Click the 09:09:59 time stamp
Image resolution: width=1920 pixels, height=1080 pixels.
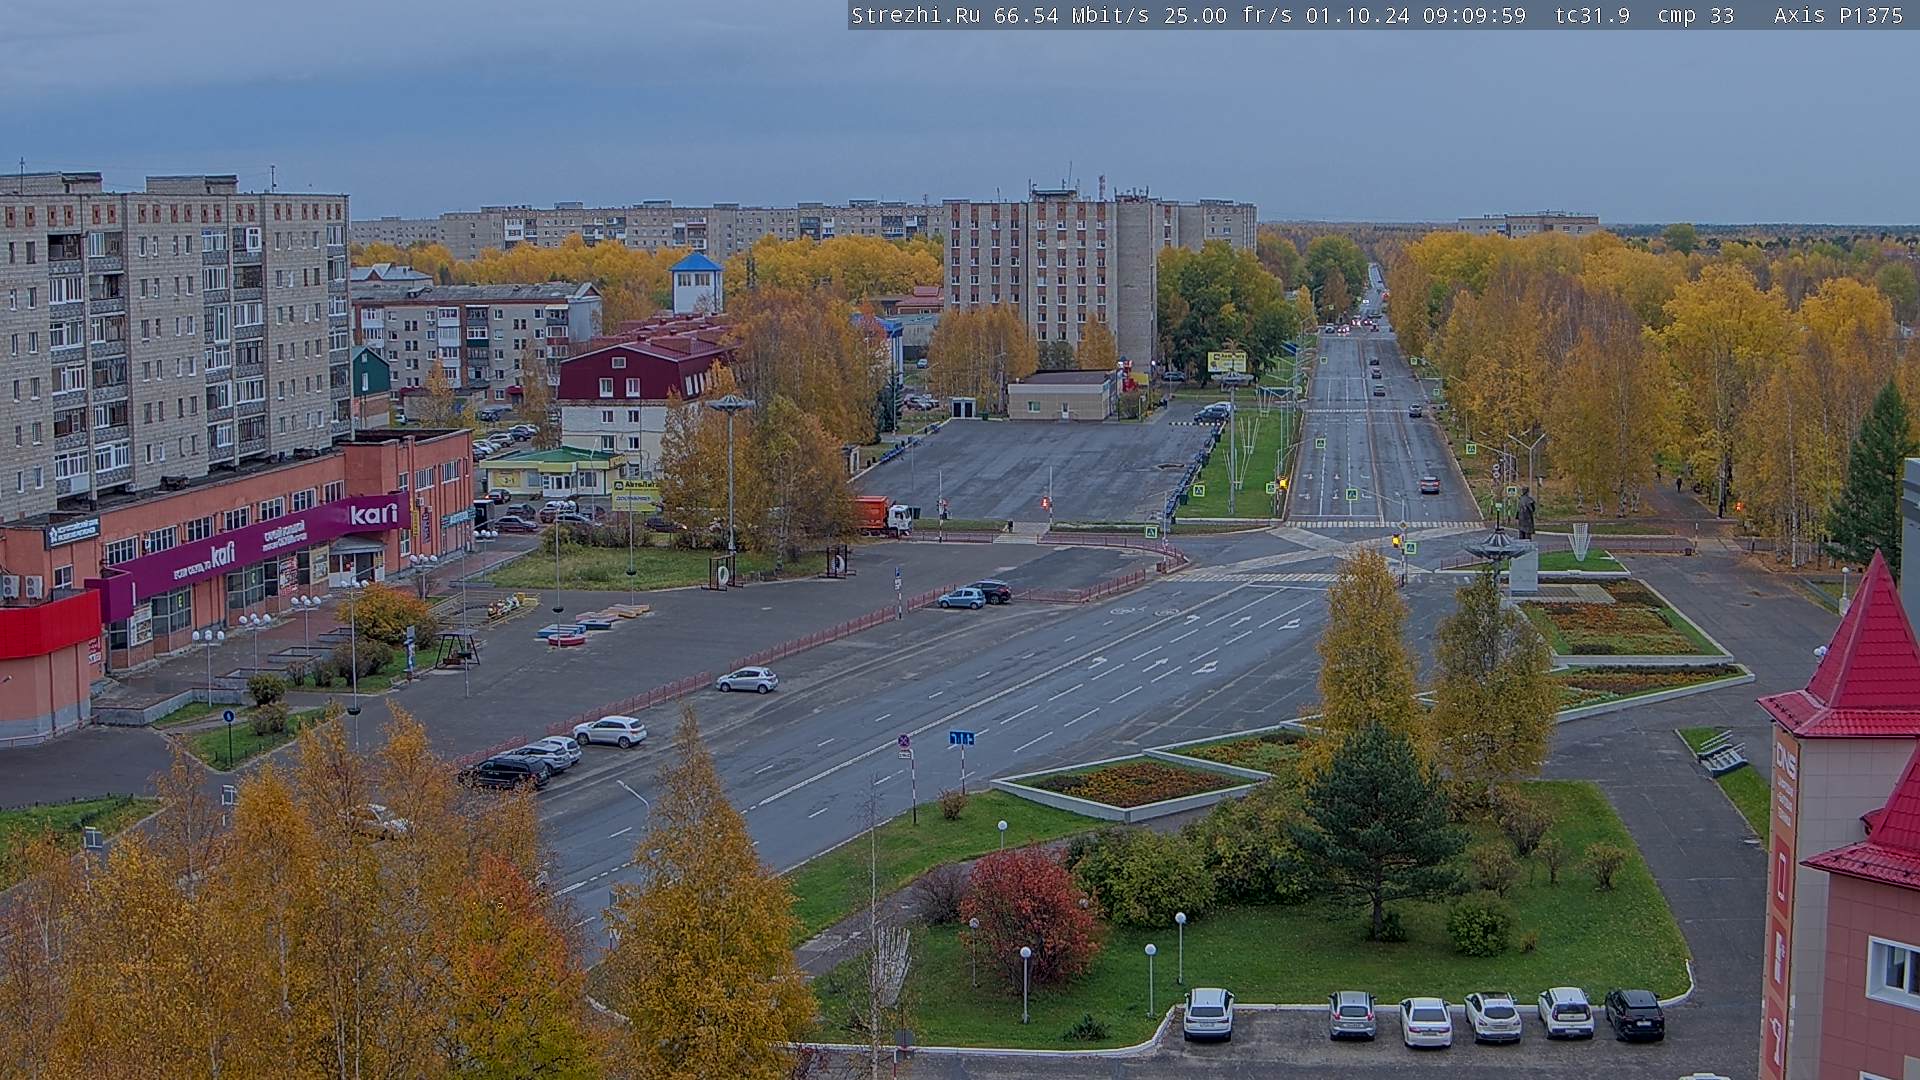tap(1474, 15)
